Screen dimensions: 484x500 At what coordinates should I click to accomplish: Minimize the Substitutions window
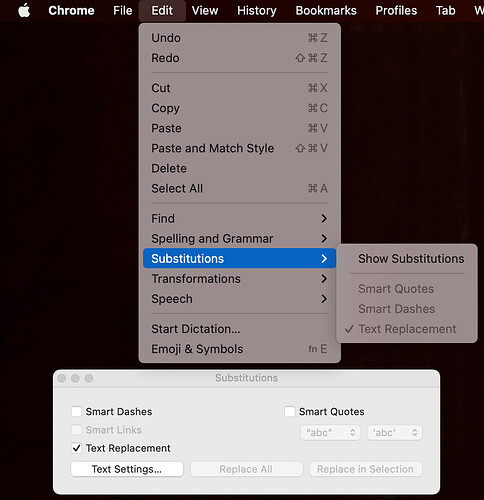click(75, 378)
